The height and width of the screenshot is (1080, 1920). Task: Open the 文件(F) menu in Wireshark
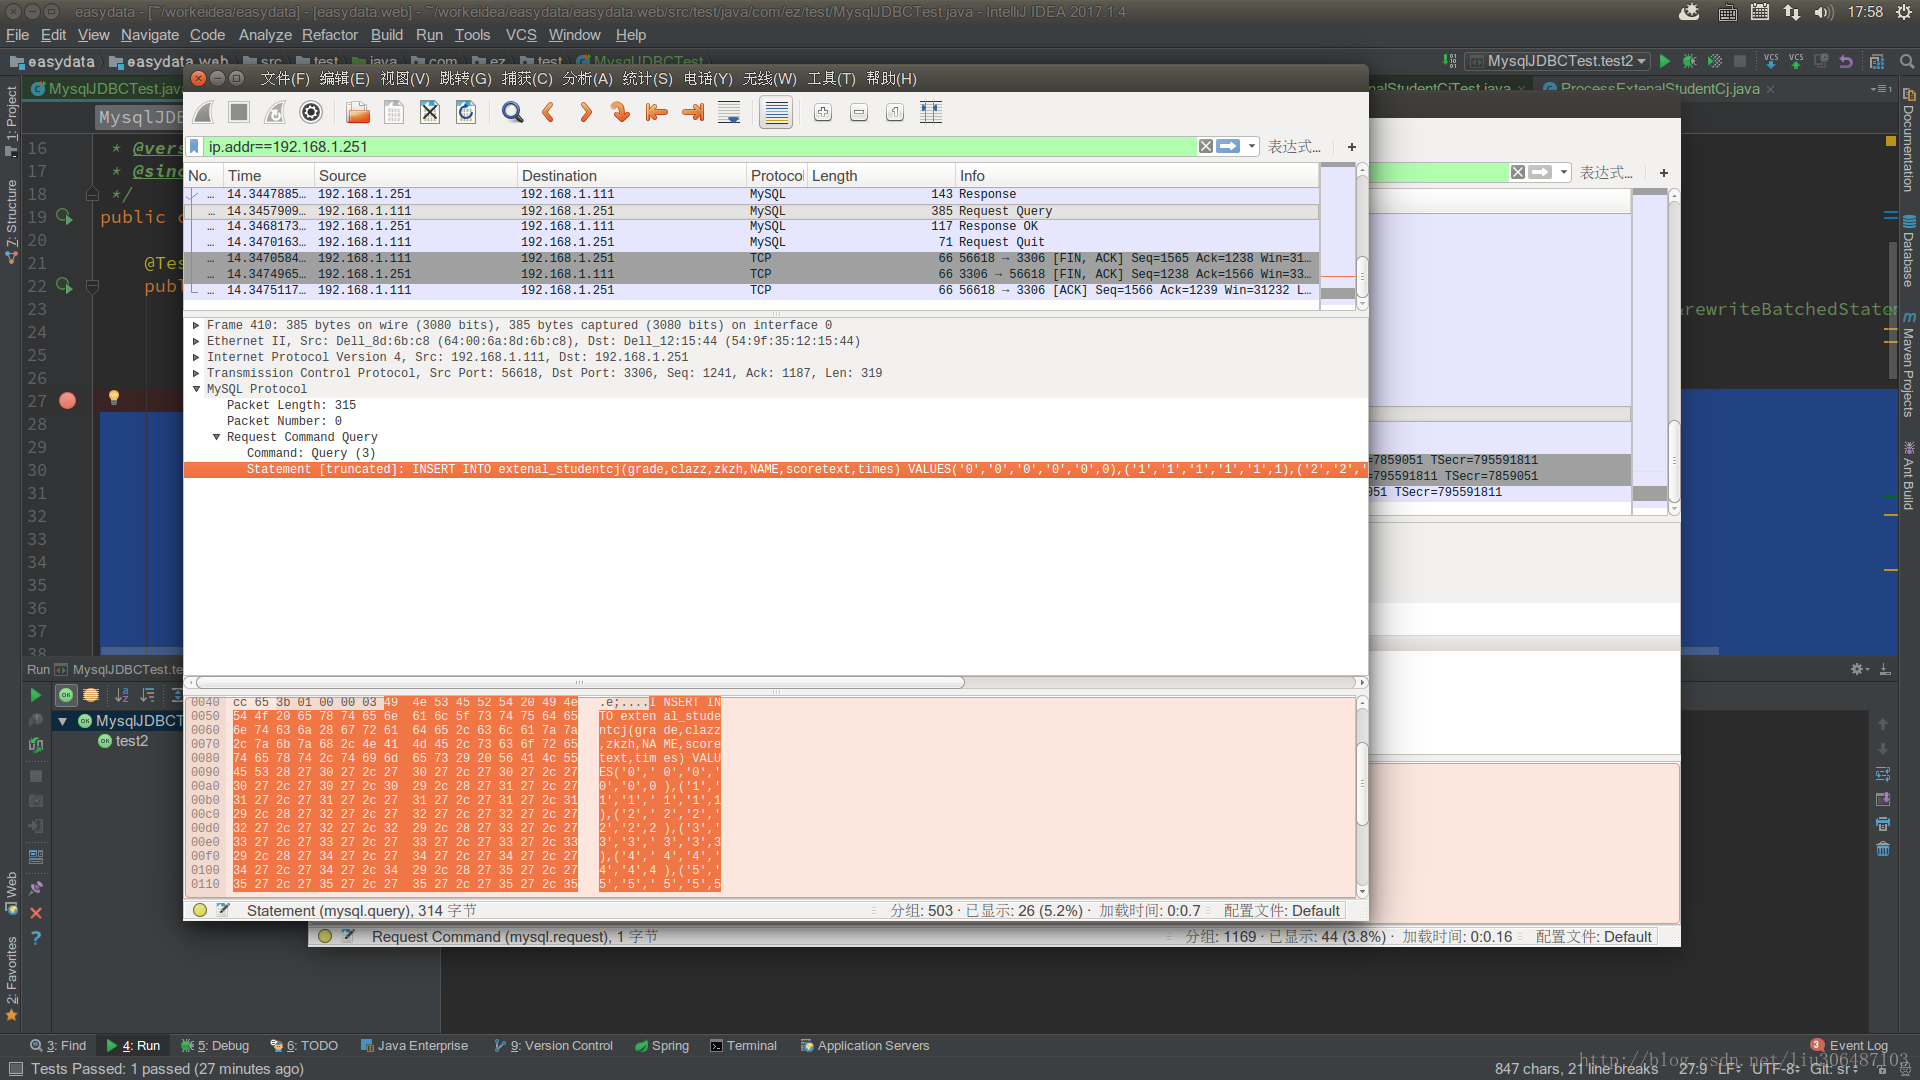(x=285, y=79)
